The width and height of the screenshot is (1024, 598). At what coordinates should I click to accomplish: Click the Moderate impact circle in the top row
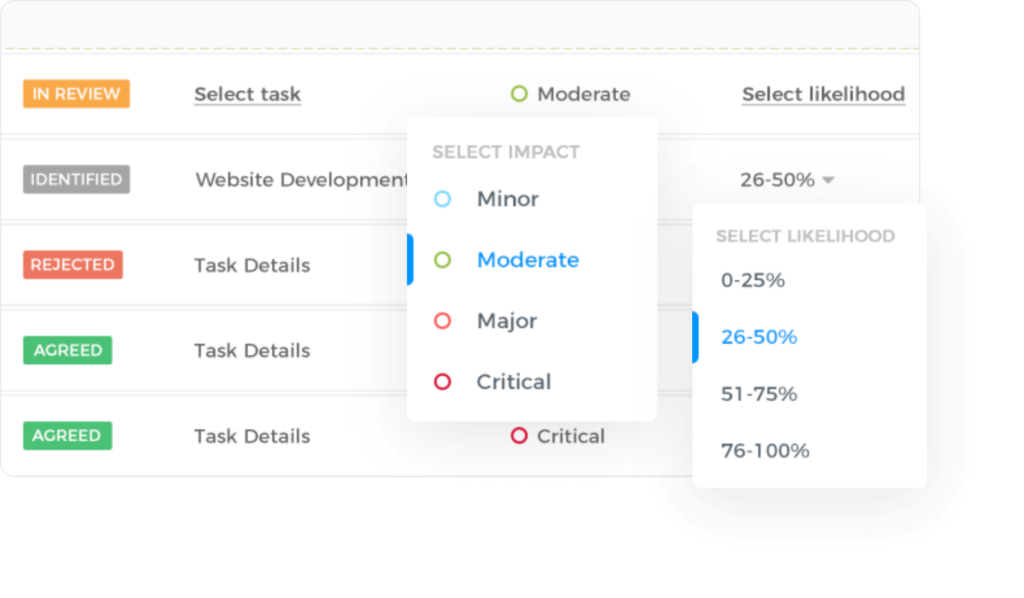(x=519, y=93)
